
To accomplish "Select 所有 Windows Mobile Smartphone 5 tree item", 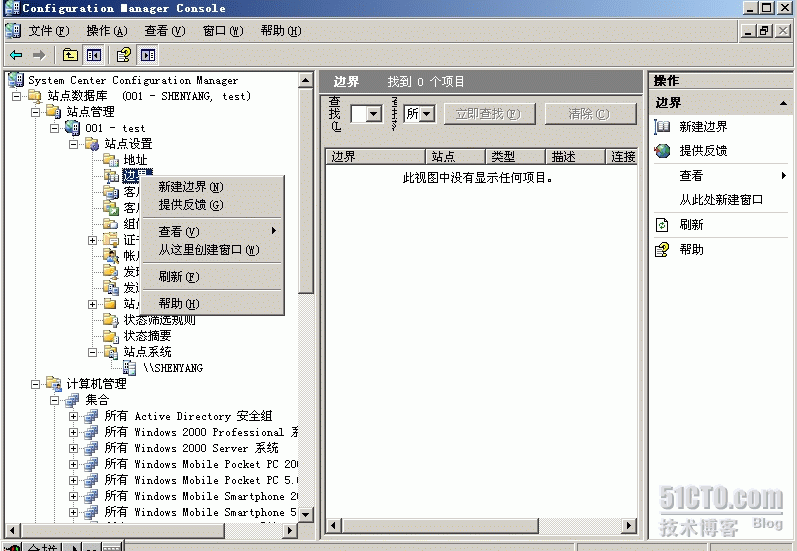I will [200, 512].
